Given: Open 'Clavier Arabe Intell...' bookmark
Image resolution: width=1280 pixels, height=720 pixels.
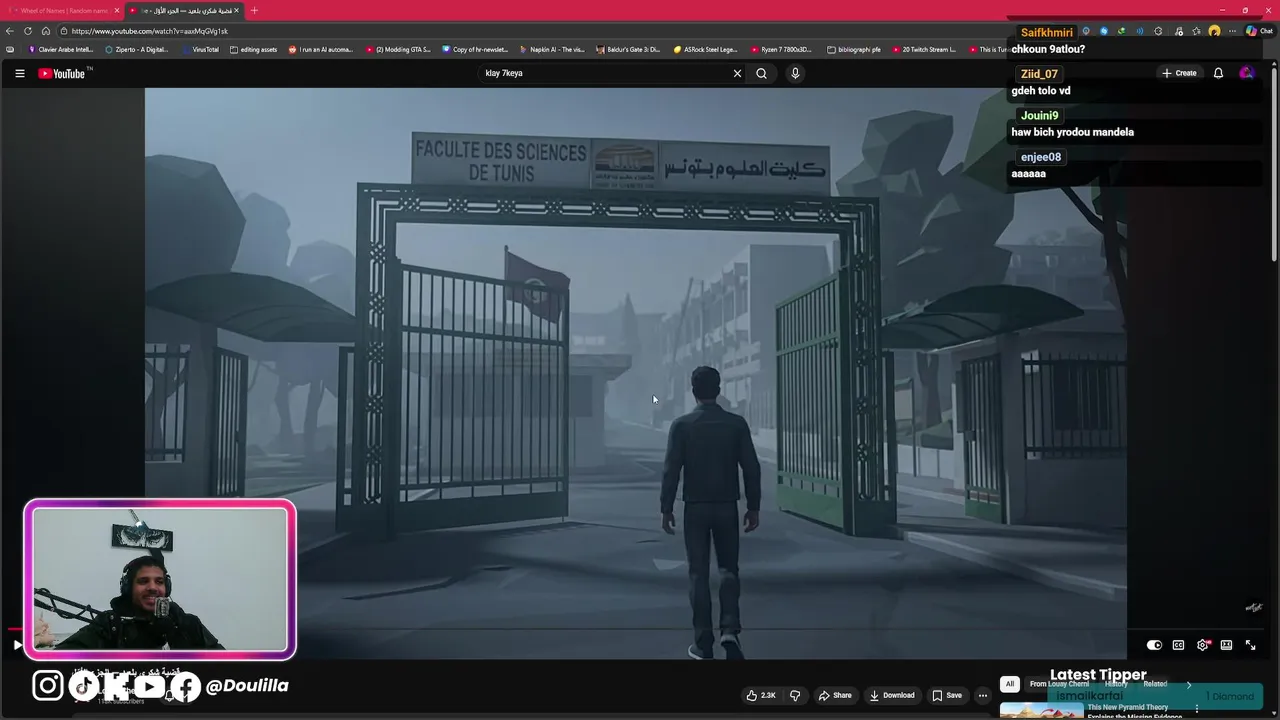Looking at the screenshot, I should pos(60,49).
